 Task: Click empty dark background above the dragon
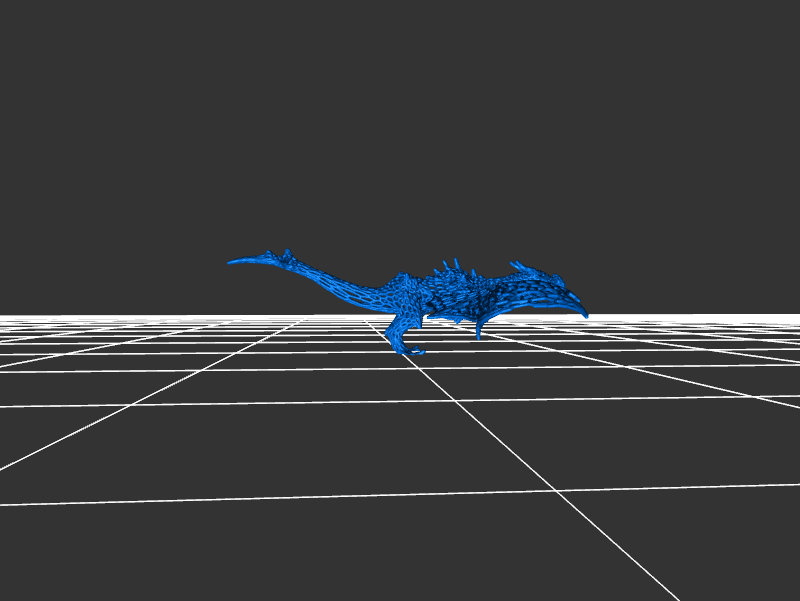pyautogui.click(x=400, y=120)
